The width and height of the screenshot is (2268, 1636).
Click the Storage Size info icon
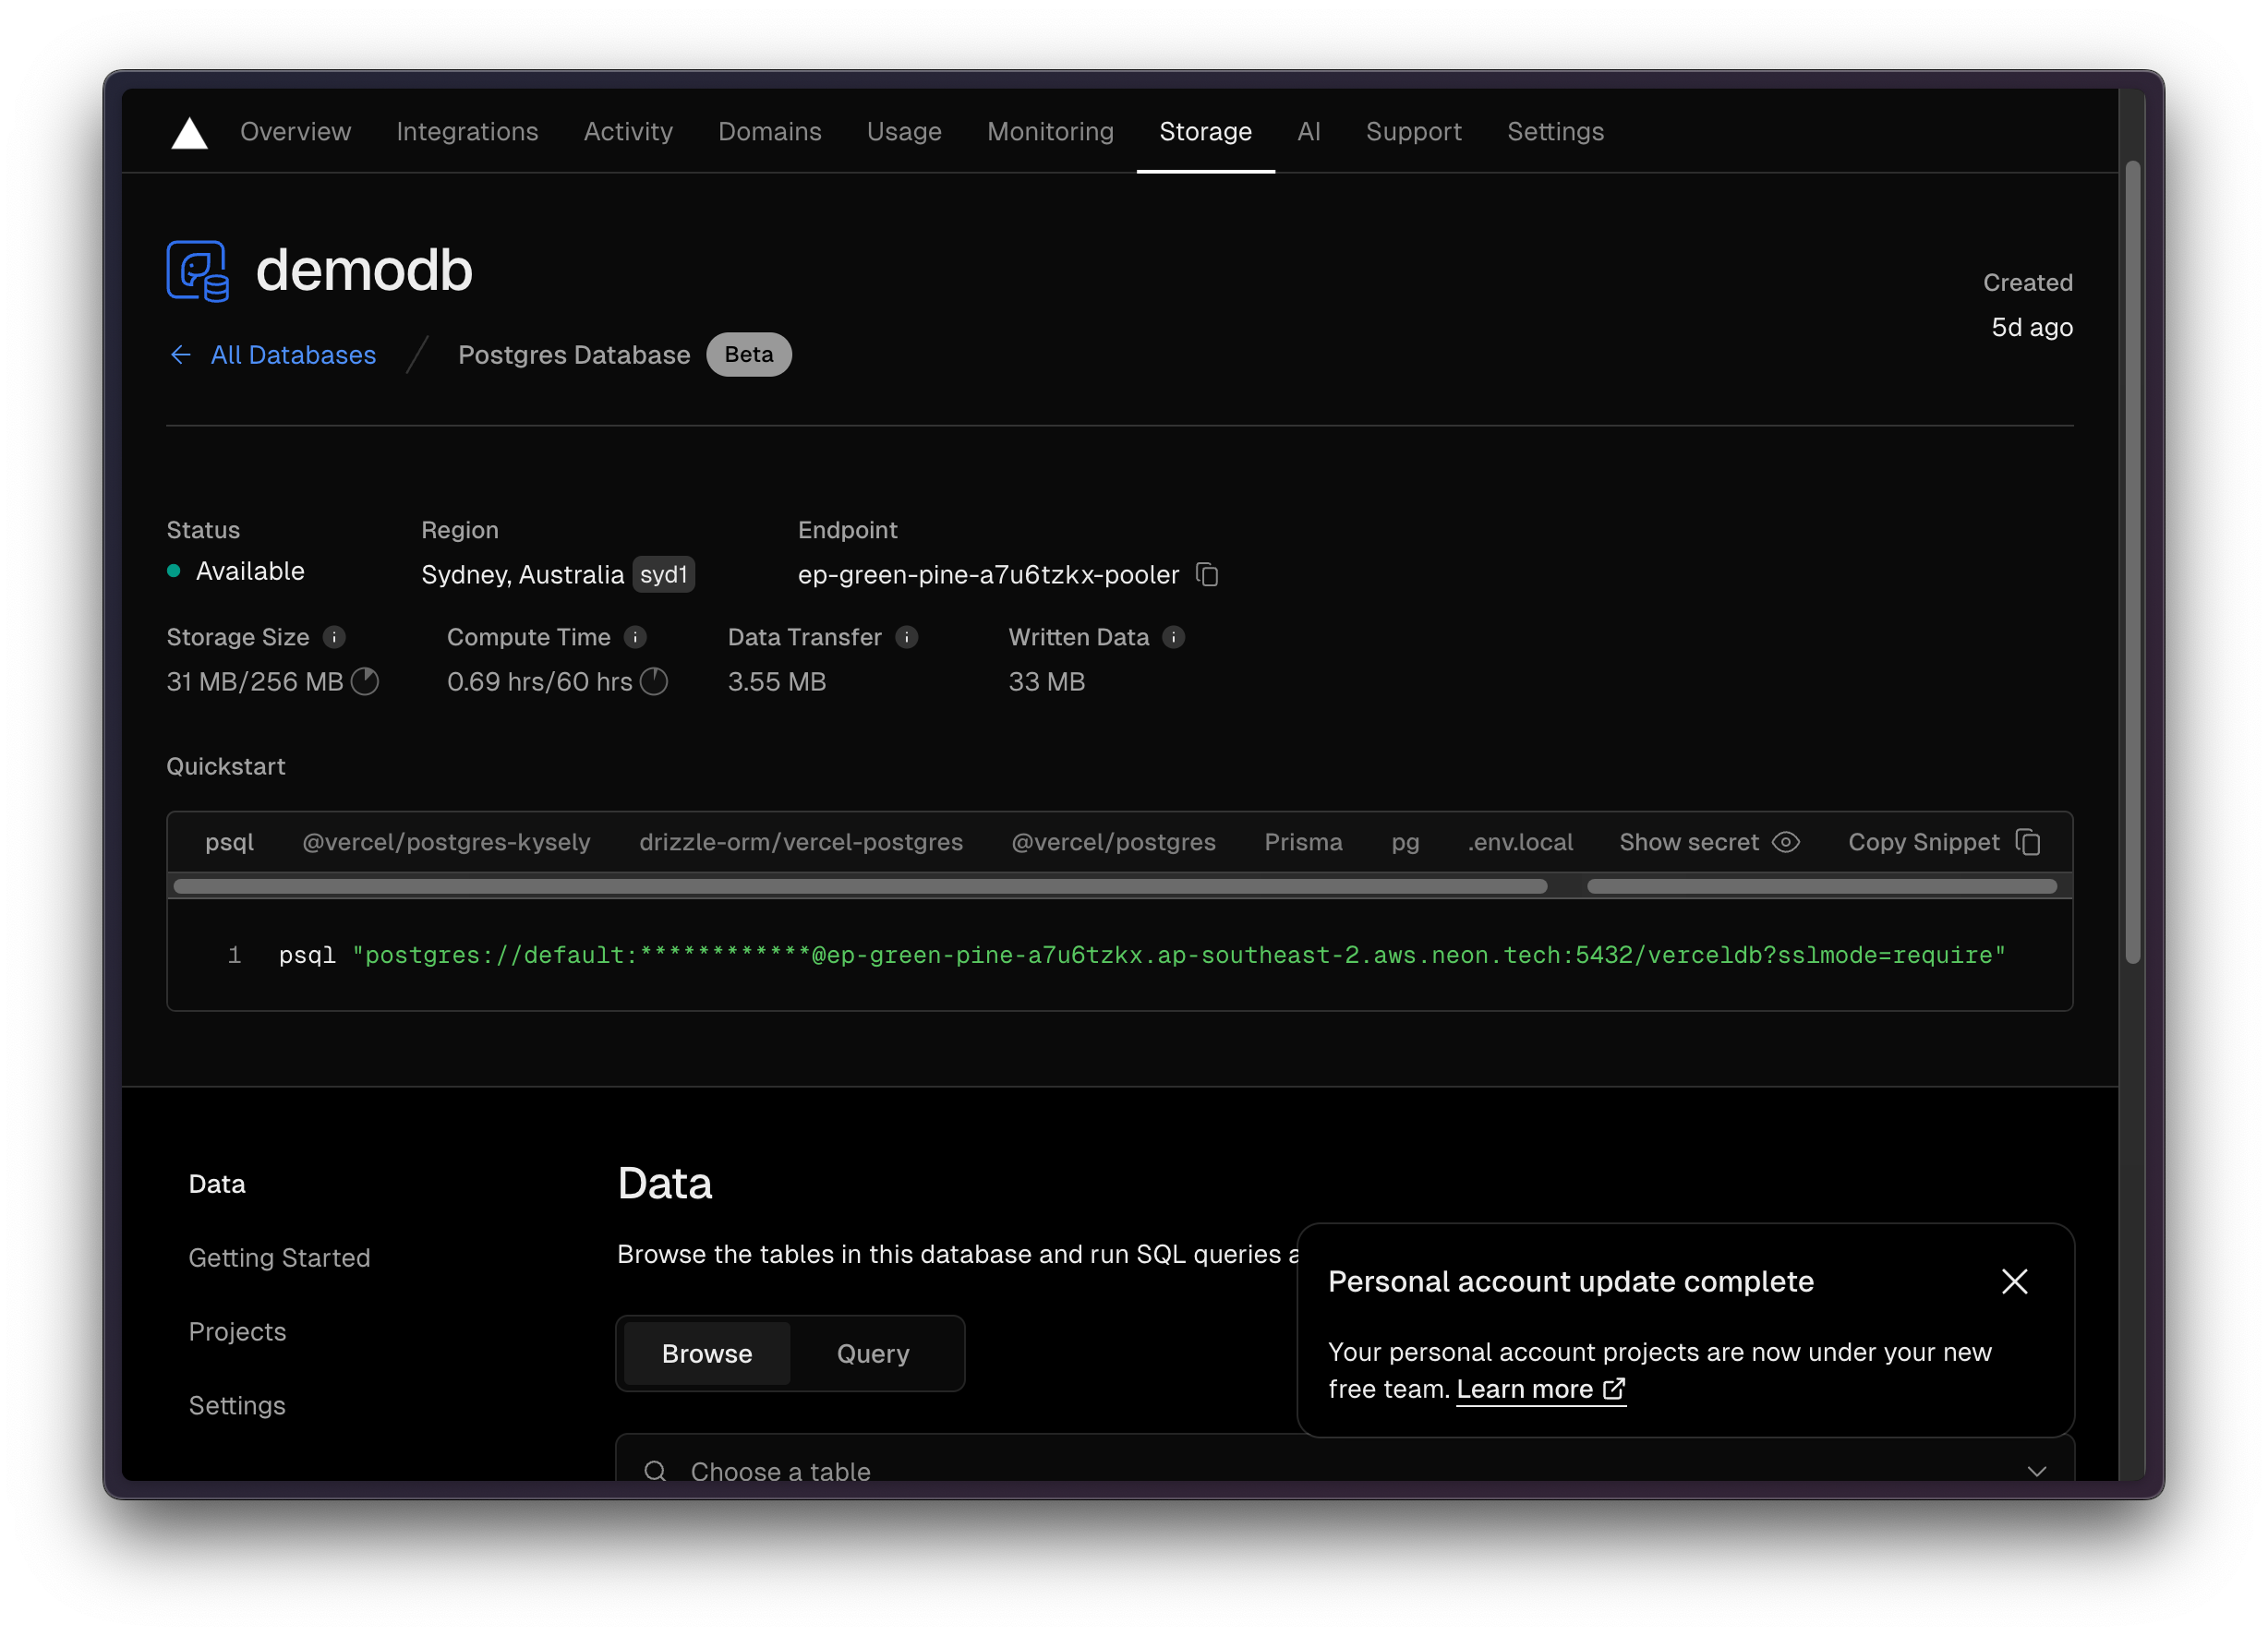(x=334, y=637)
